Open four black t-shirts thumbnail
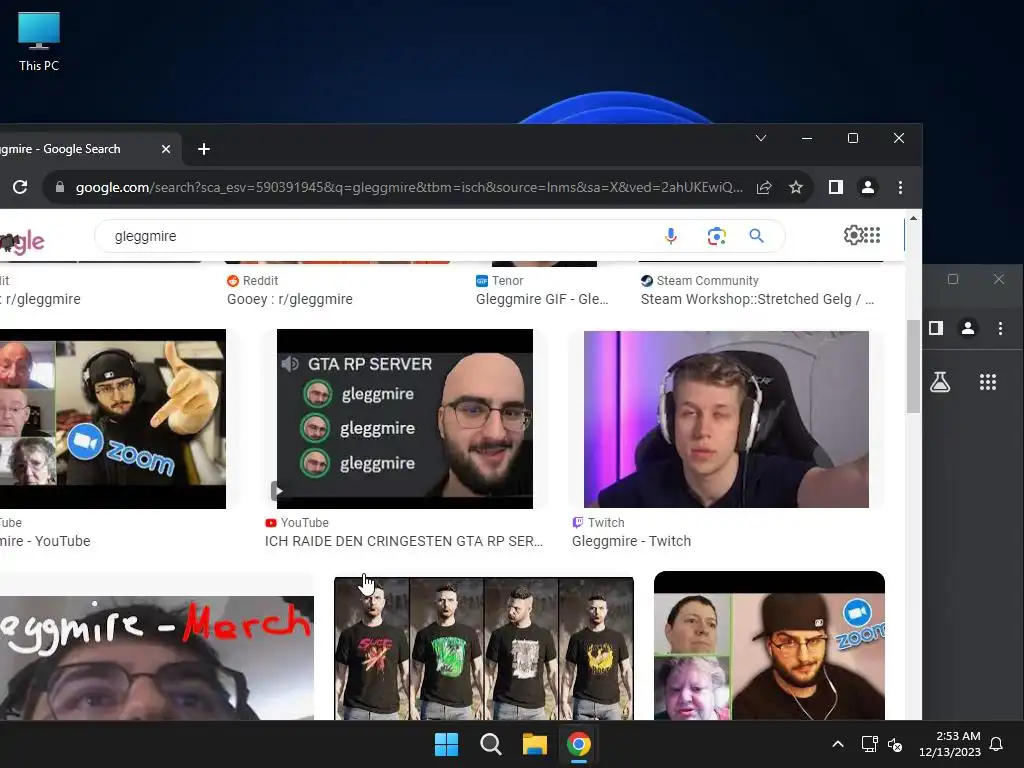 (484, 648)
